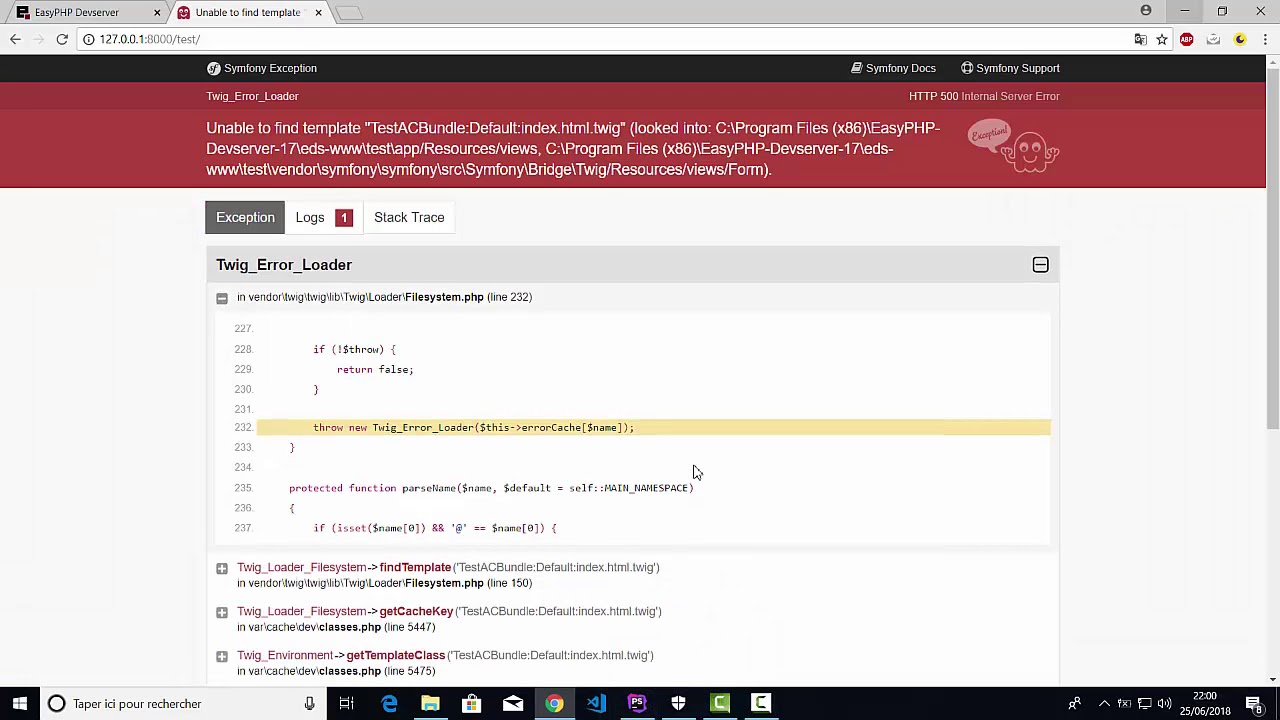Open the Symfony Support link

click(1010, 68)
